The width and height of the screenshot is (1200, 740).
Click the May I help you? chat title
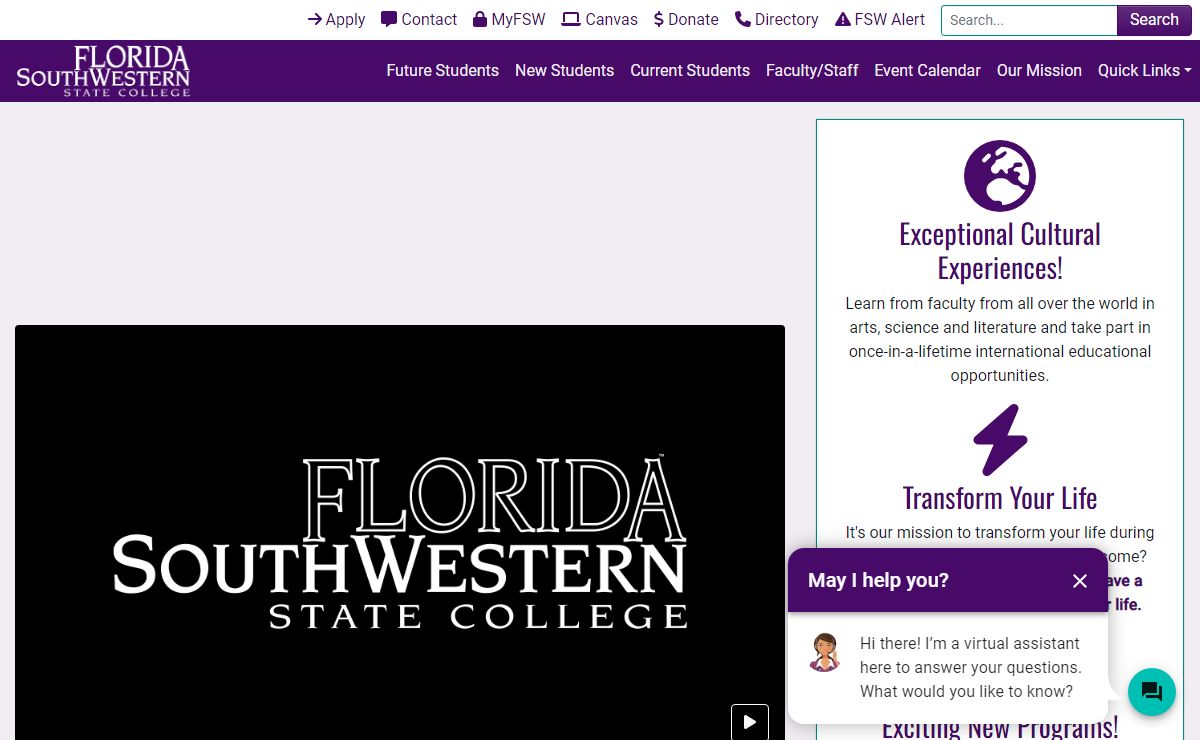(878, 580)
